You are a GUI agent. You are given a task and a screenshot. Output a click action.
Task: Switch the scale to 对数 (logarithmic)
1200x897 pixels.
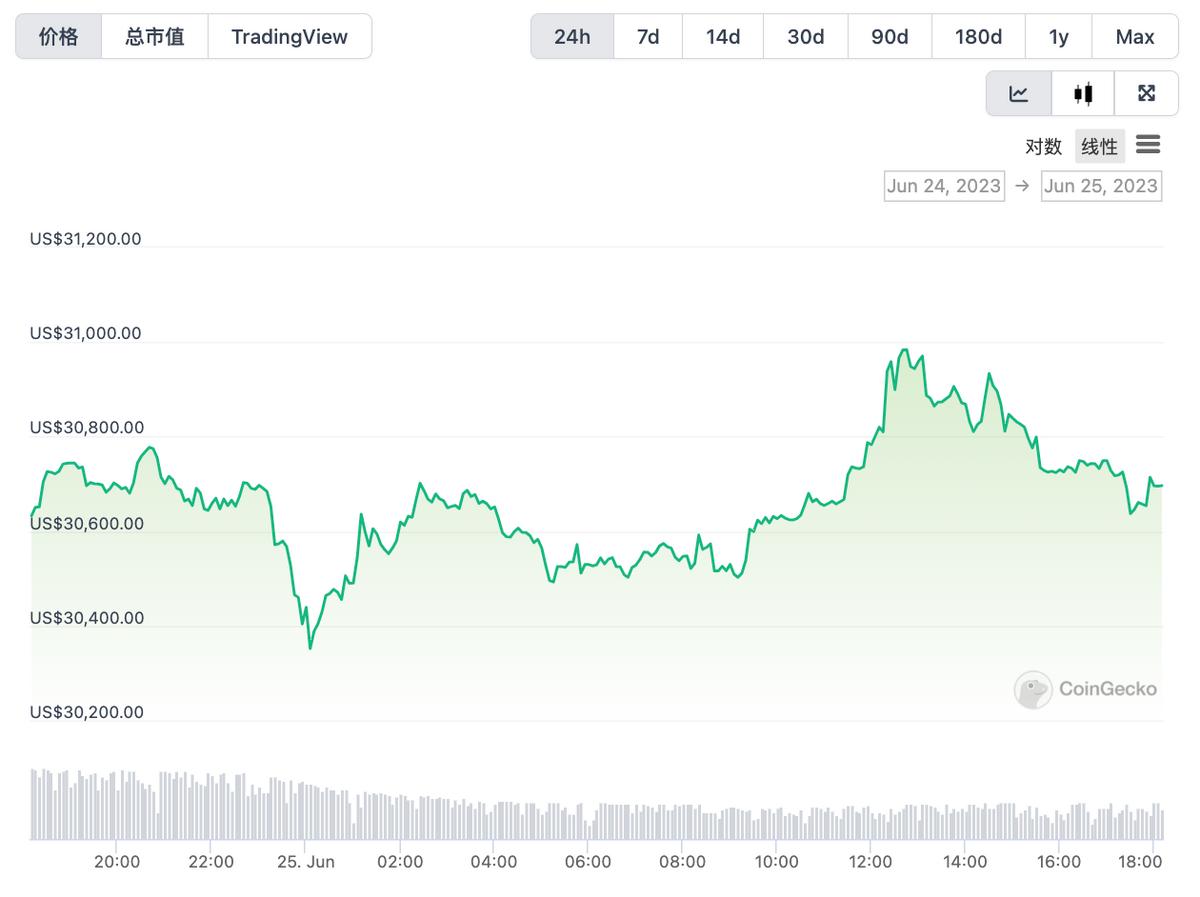tap(1043, 146)
